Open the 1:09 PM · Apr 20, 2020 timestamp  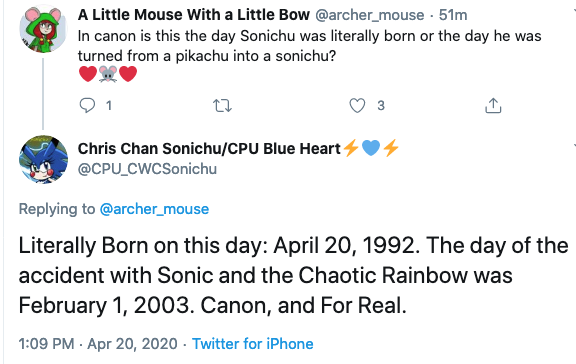click(98, 344)
